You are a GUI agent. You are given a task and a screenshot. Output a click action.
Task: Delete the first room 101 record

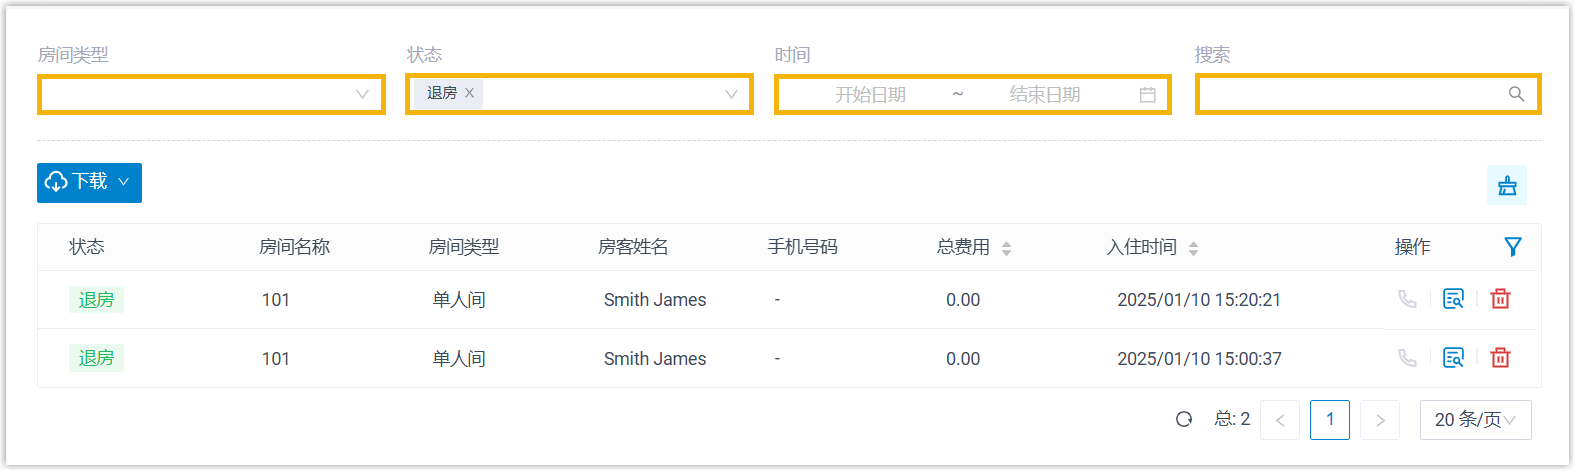pos(1500,299)
